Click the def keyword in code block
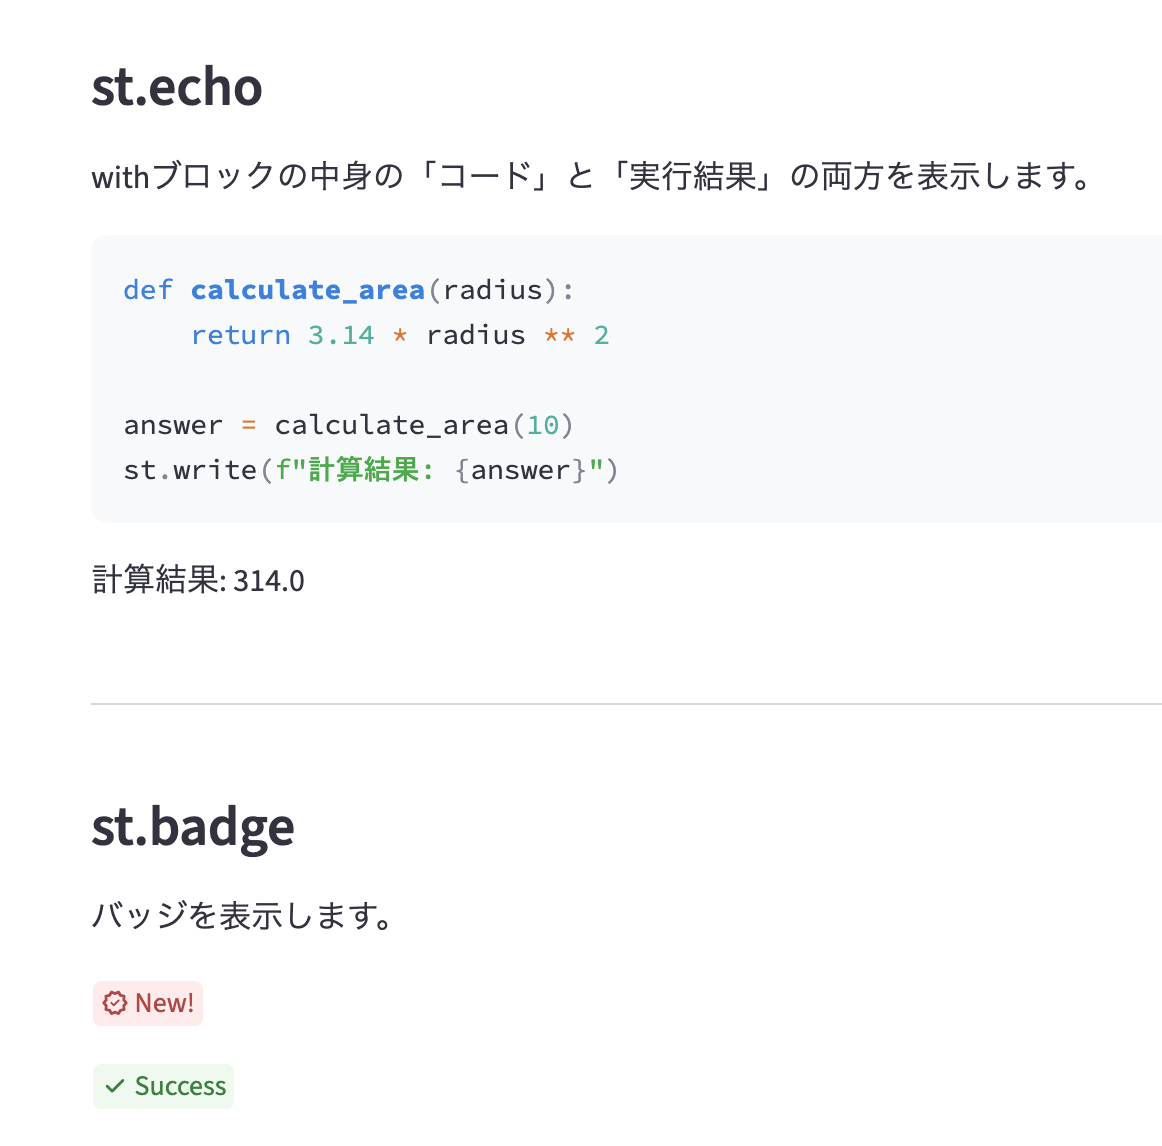The width and height of the screenshot is (1162, 1146). (148, 290)
